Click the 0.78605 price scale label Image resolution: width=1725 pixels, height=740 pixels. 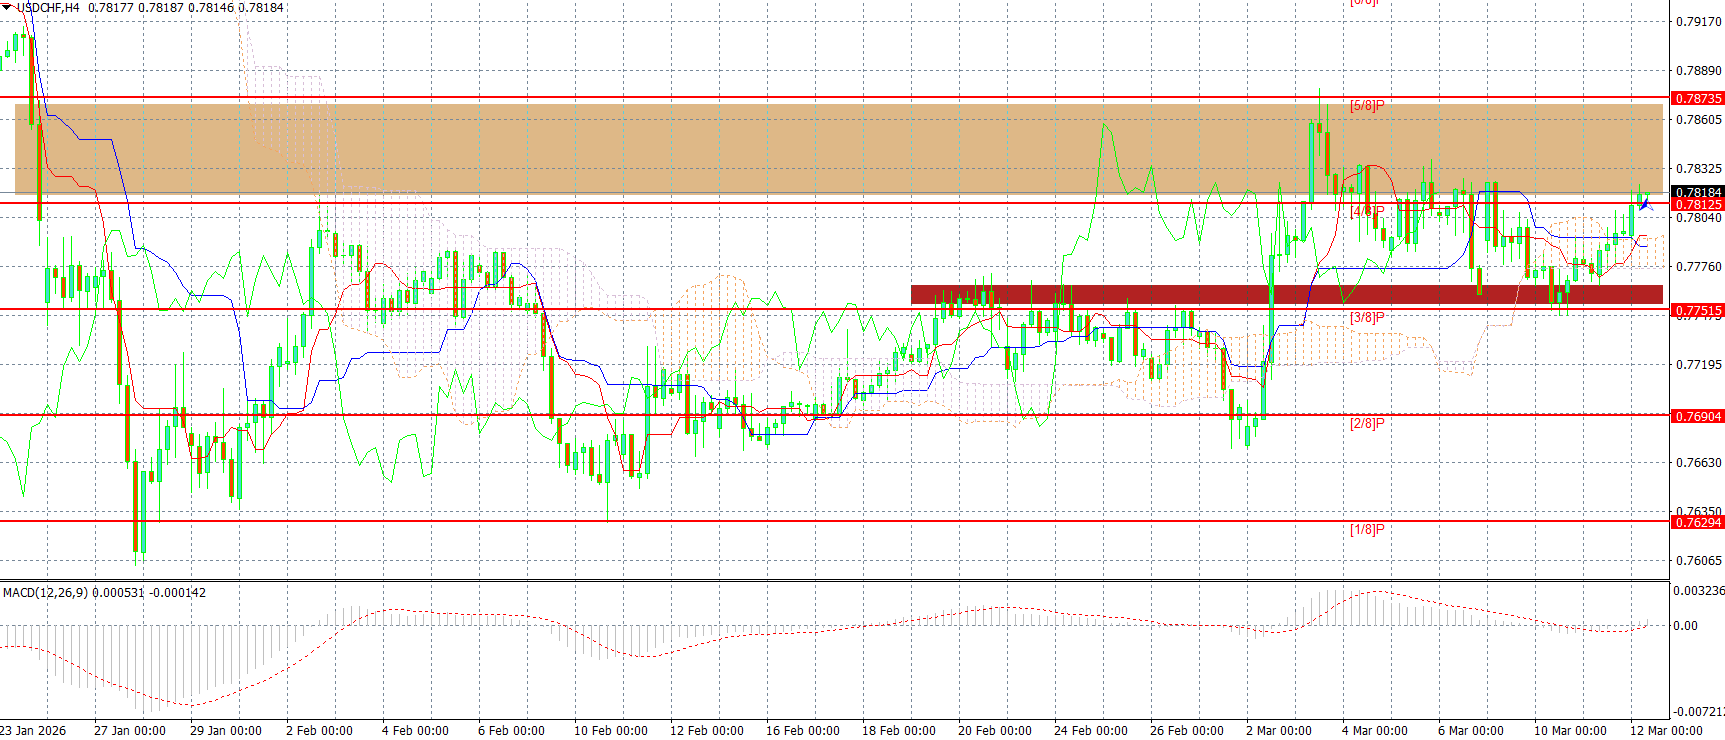1698,120
